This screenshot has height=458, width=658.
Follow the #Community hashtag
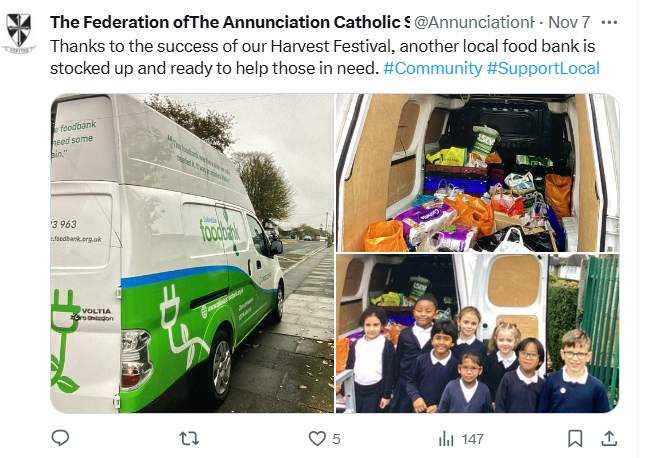433,68
